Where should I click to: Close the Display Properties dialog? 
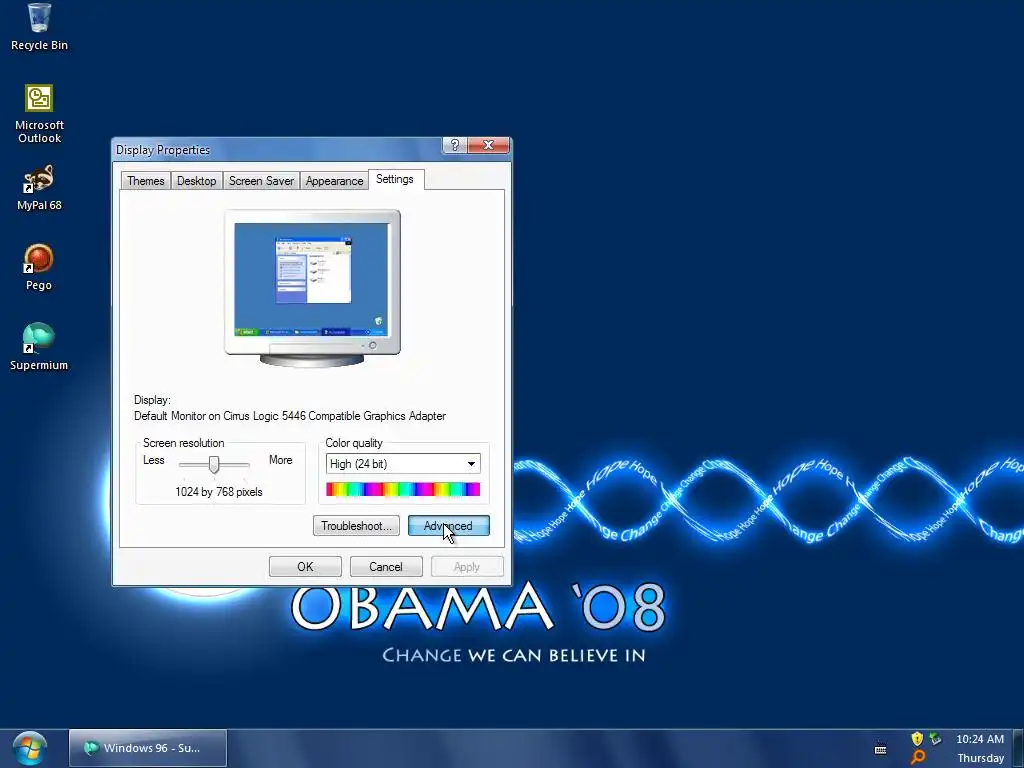488,145
